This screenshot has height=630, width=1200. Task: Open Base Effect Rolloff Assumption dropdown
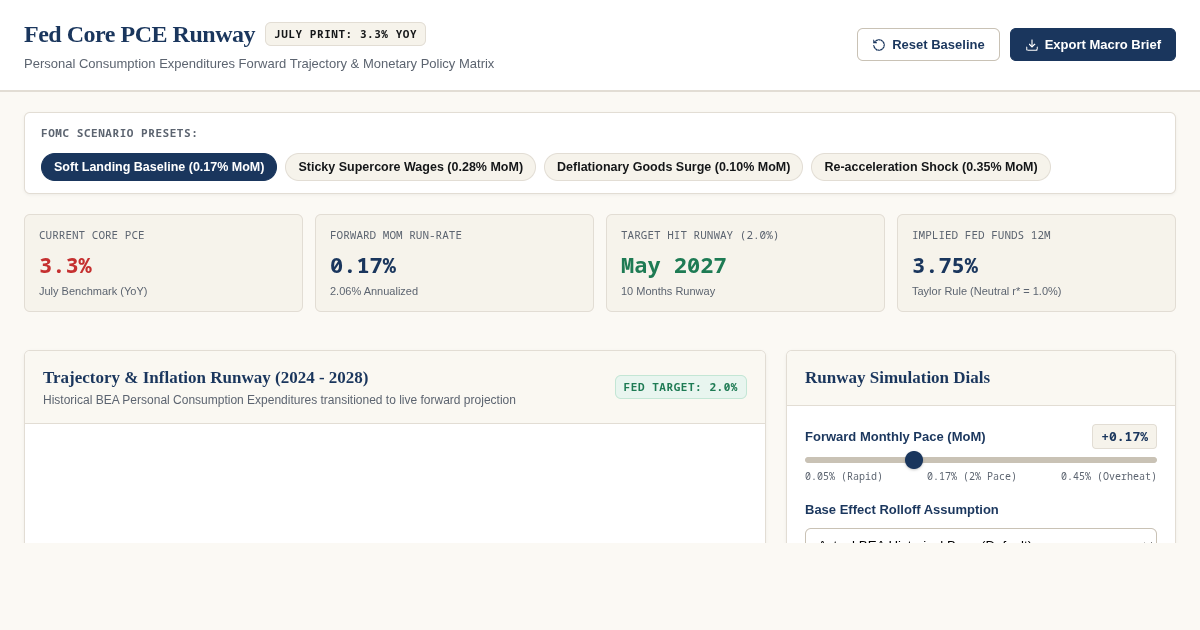coord(981,536)
